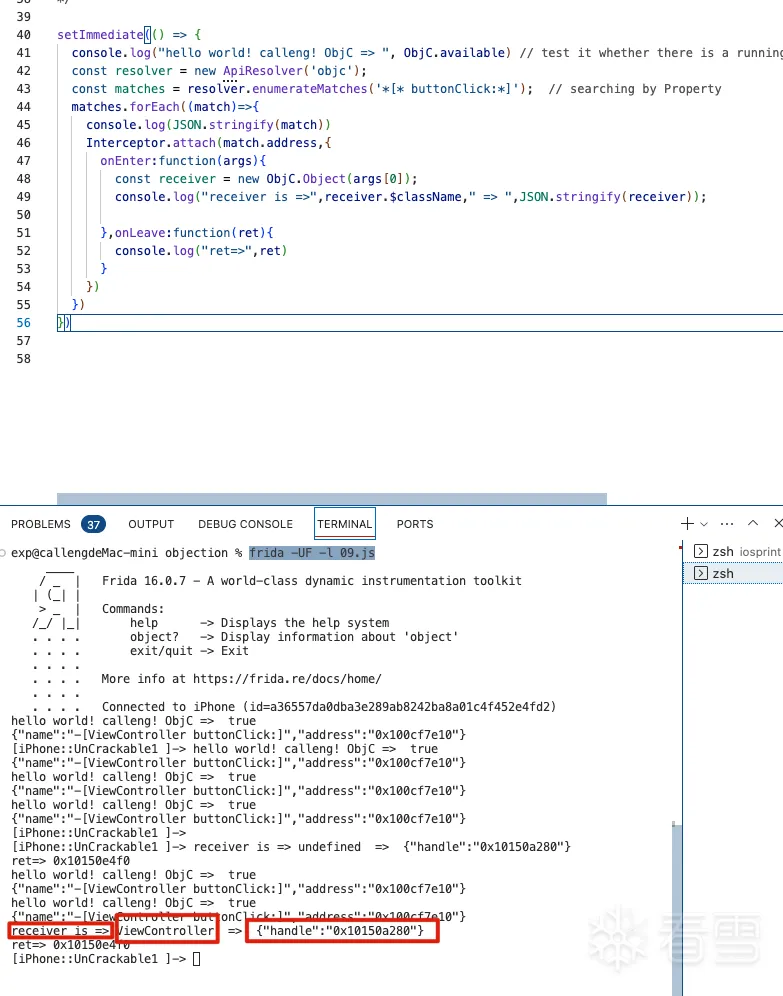The image size is (783, 996).
Task: Click the problems count badge 37
Action: 93,525
